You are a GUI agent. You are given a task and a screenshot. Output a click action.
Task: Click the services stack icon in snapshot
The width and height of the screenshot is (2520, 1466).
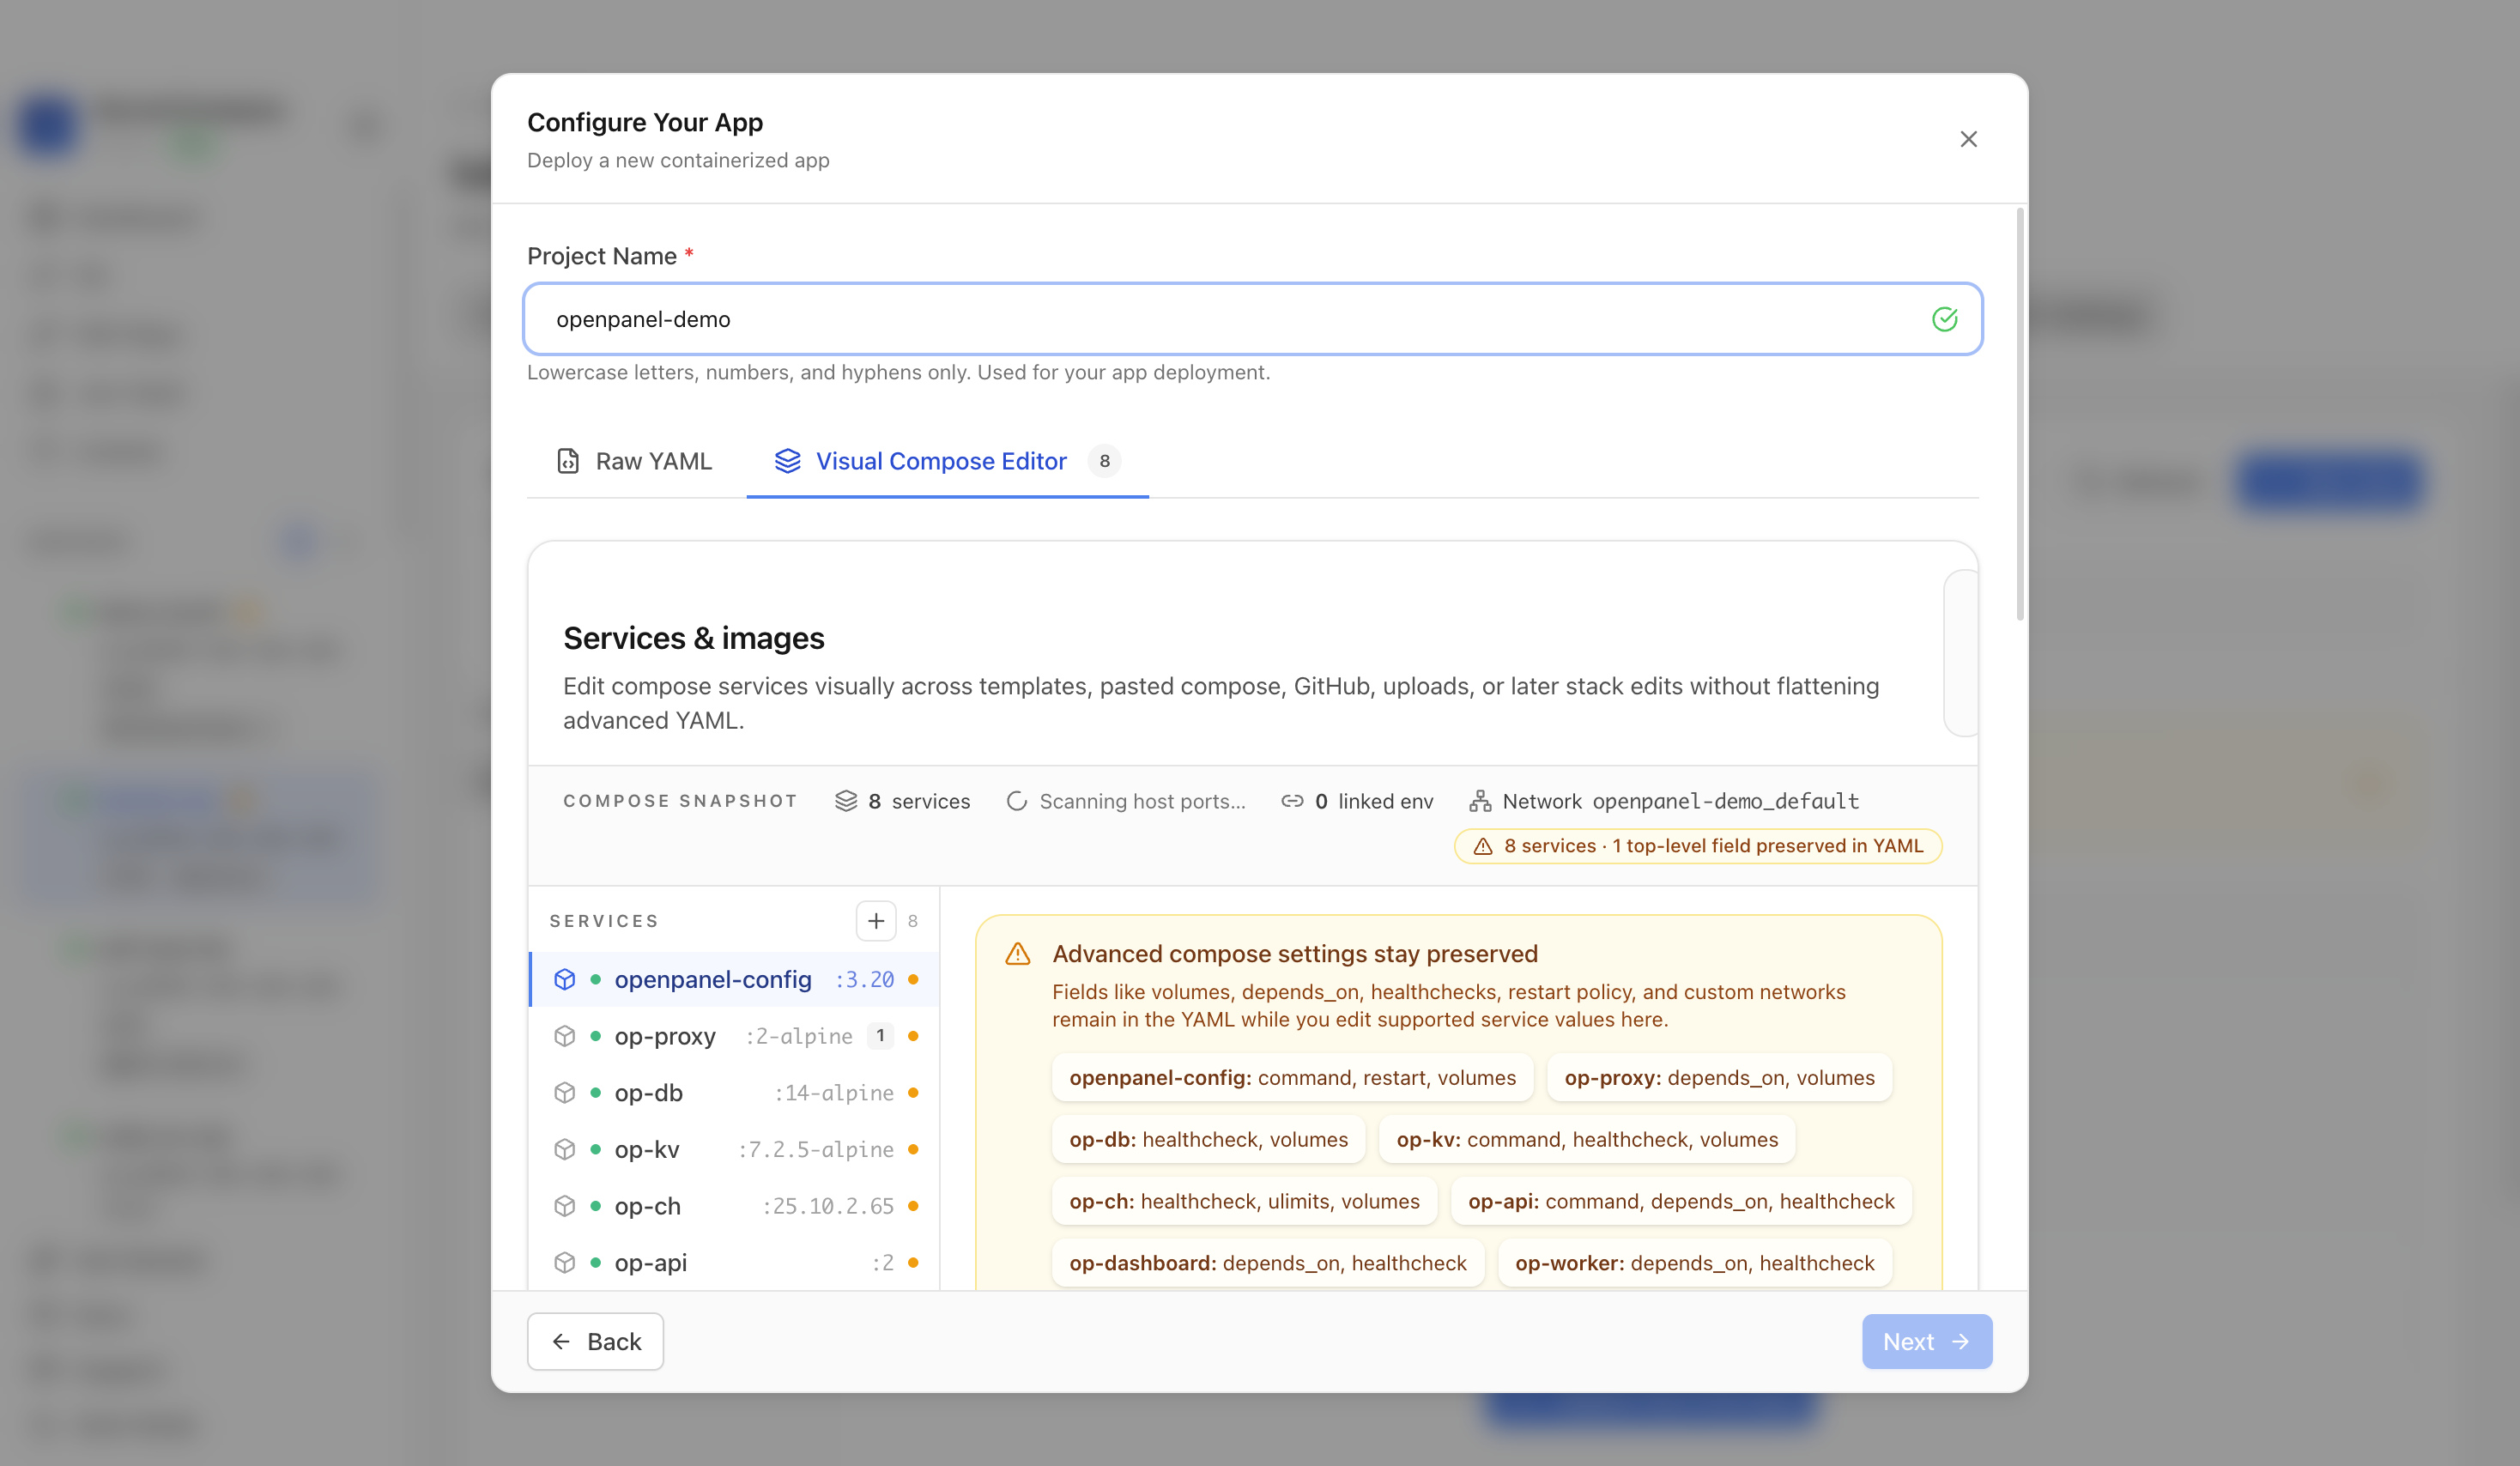coord(846,801)
